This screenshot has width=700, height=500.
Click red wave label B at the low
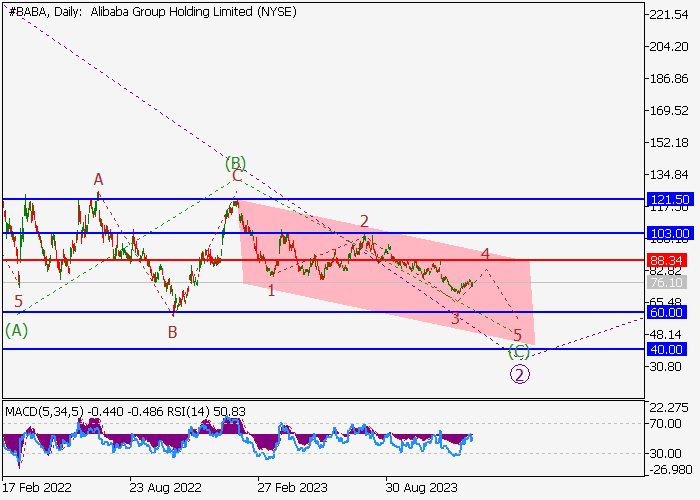[x=172, y=331]
